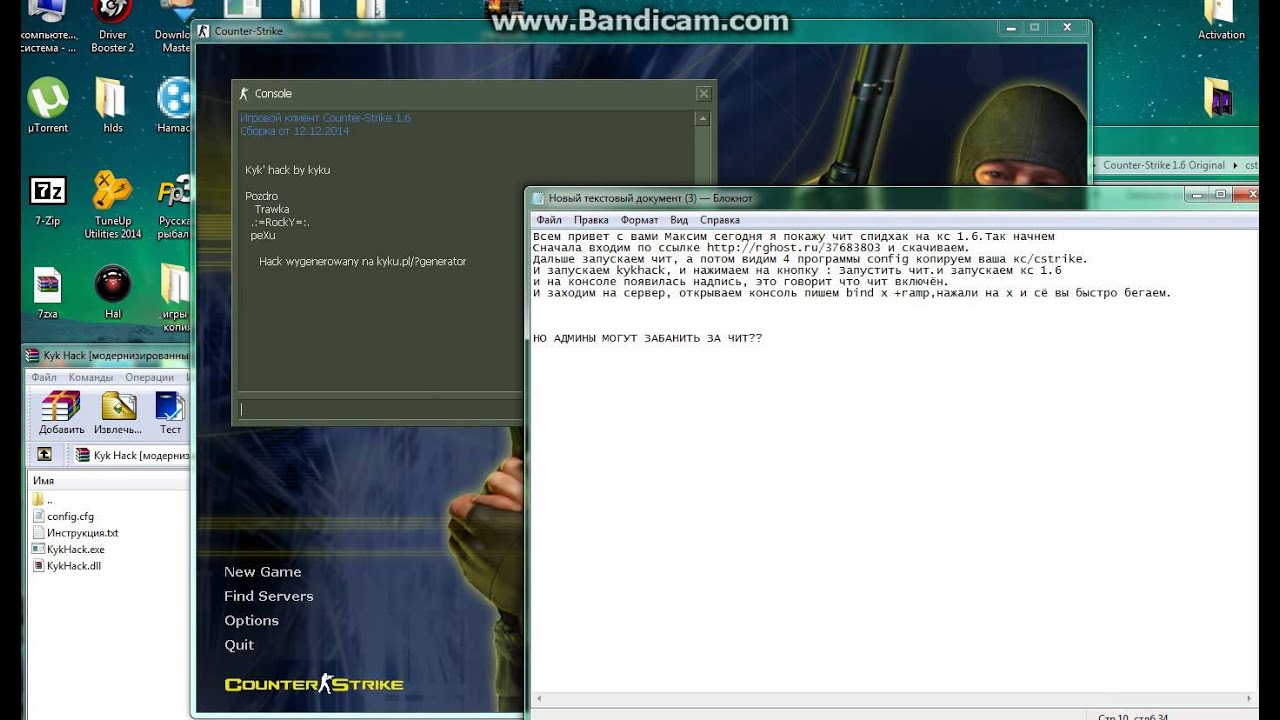Click the Добавить (Add) toolbar icon in WinRAR
1280x720 pixels.
click(x=61, y=412)
